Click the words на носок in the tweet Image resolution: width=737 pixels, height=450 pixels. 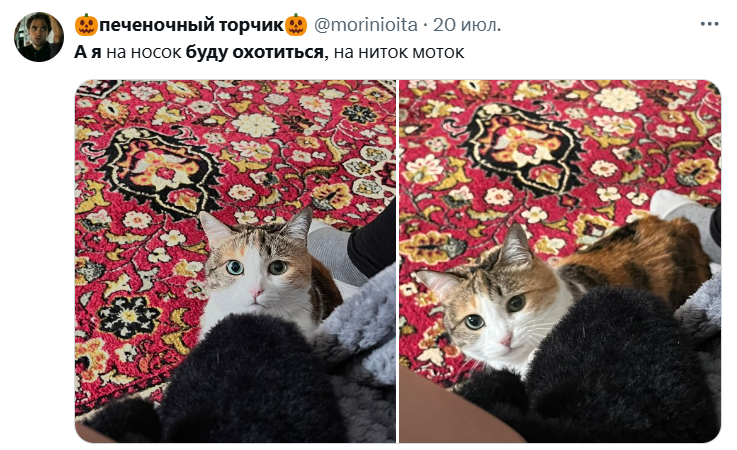(144, 52)
